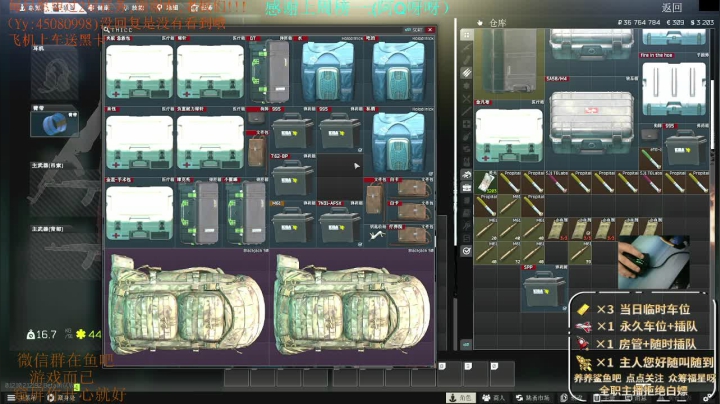720x404 pixels.
Task: Select the medical cross filter icon in stash sidebar
Action: 467,124
